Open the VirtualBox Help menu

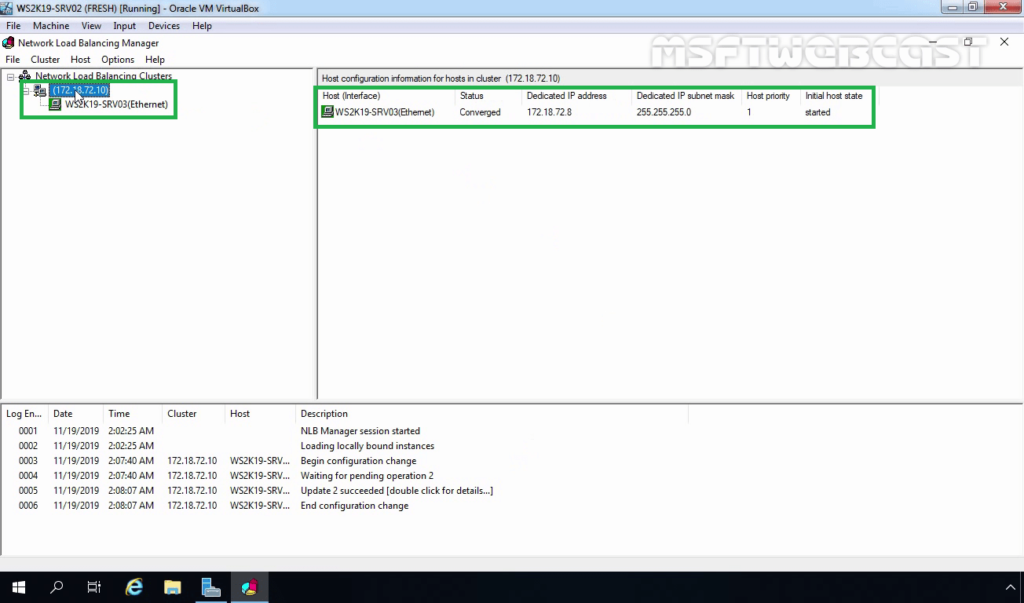point(202,26)
